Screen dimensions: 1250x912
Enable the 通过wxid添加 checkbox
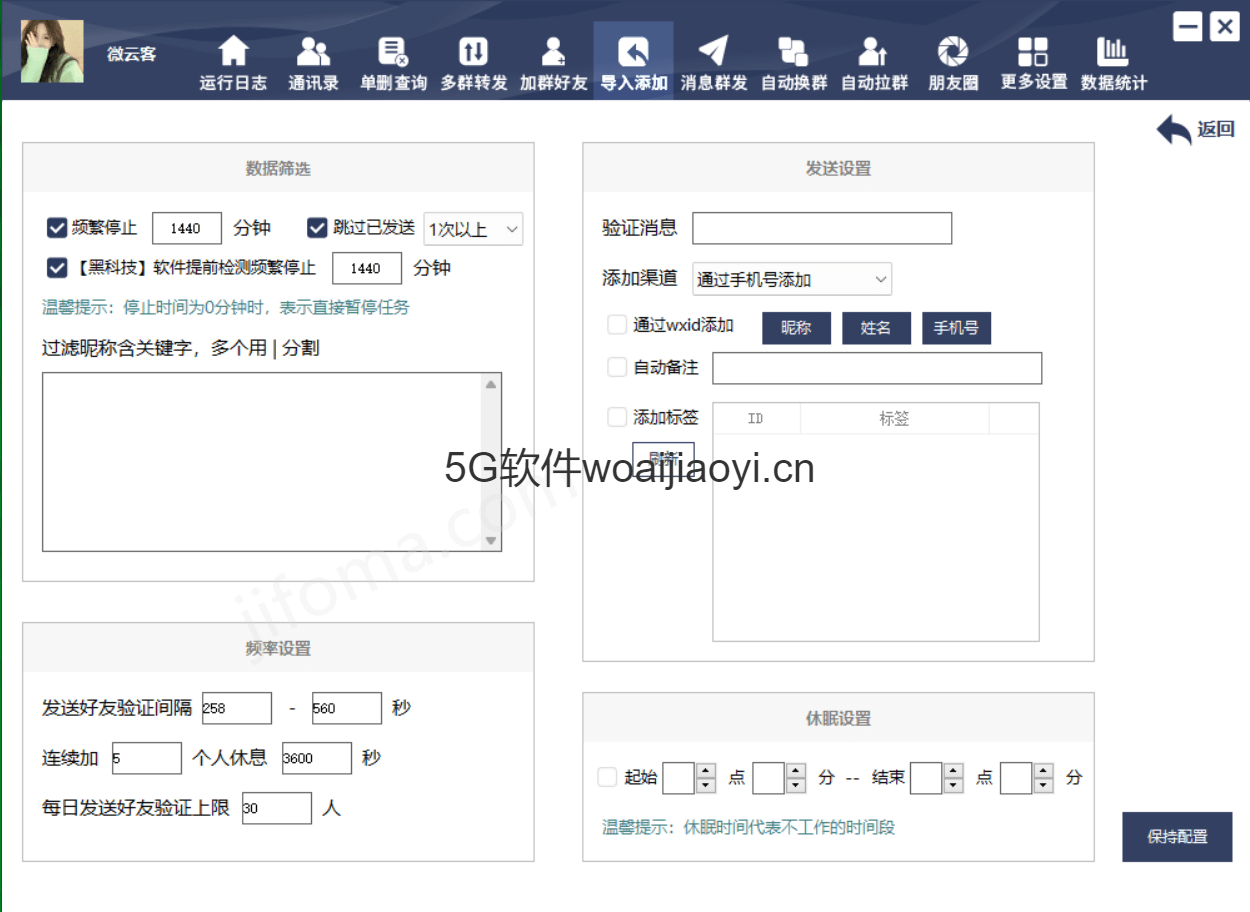[617, 325]
